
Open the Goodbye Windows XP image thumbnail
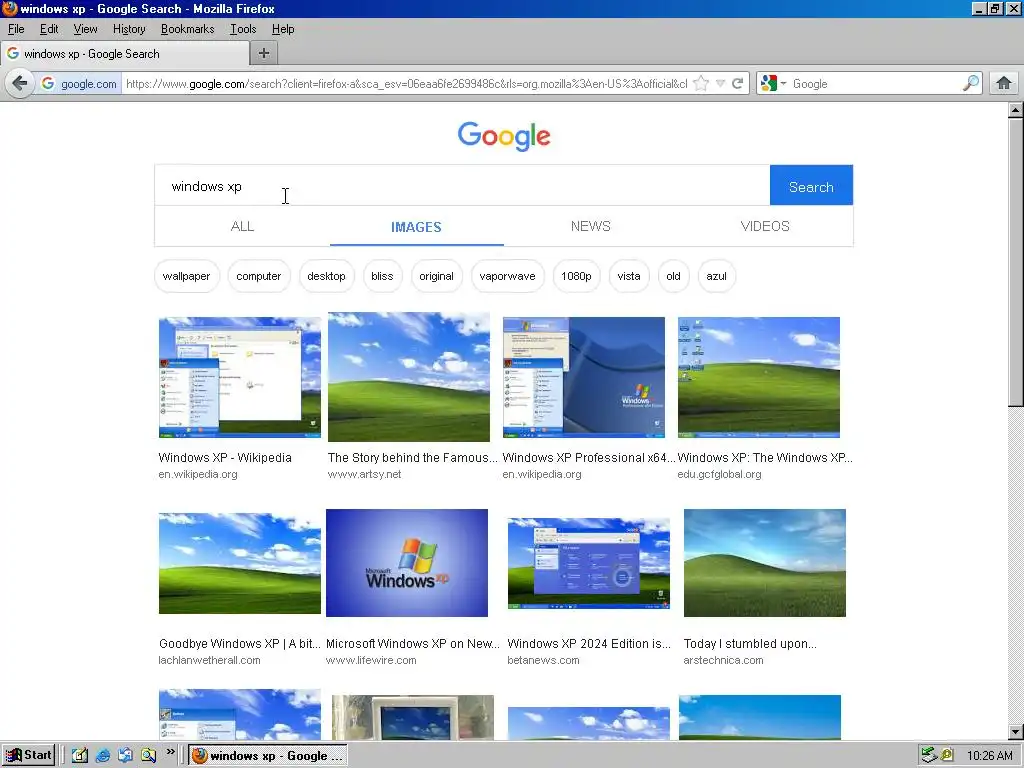240,564
